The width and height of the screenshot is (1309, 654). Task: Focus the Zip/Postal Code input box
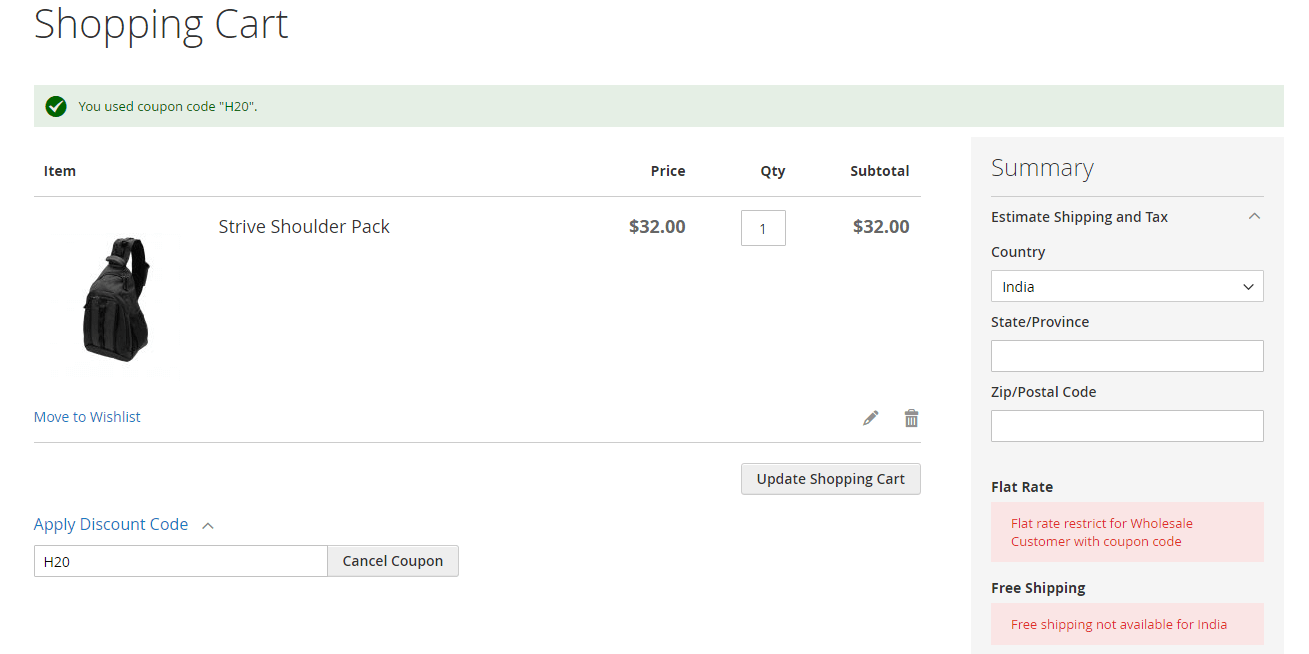point(1127,426)
